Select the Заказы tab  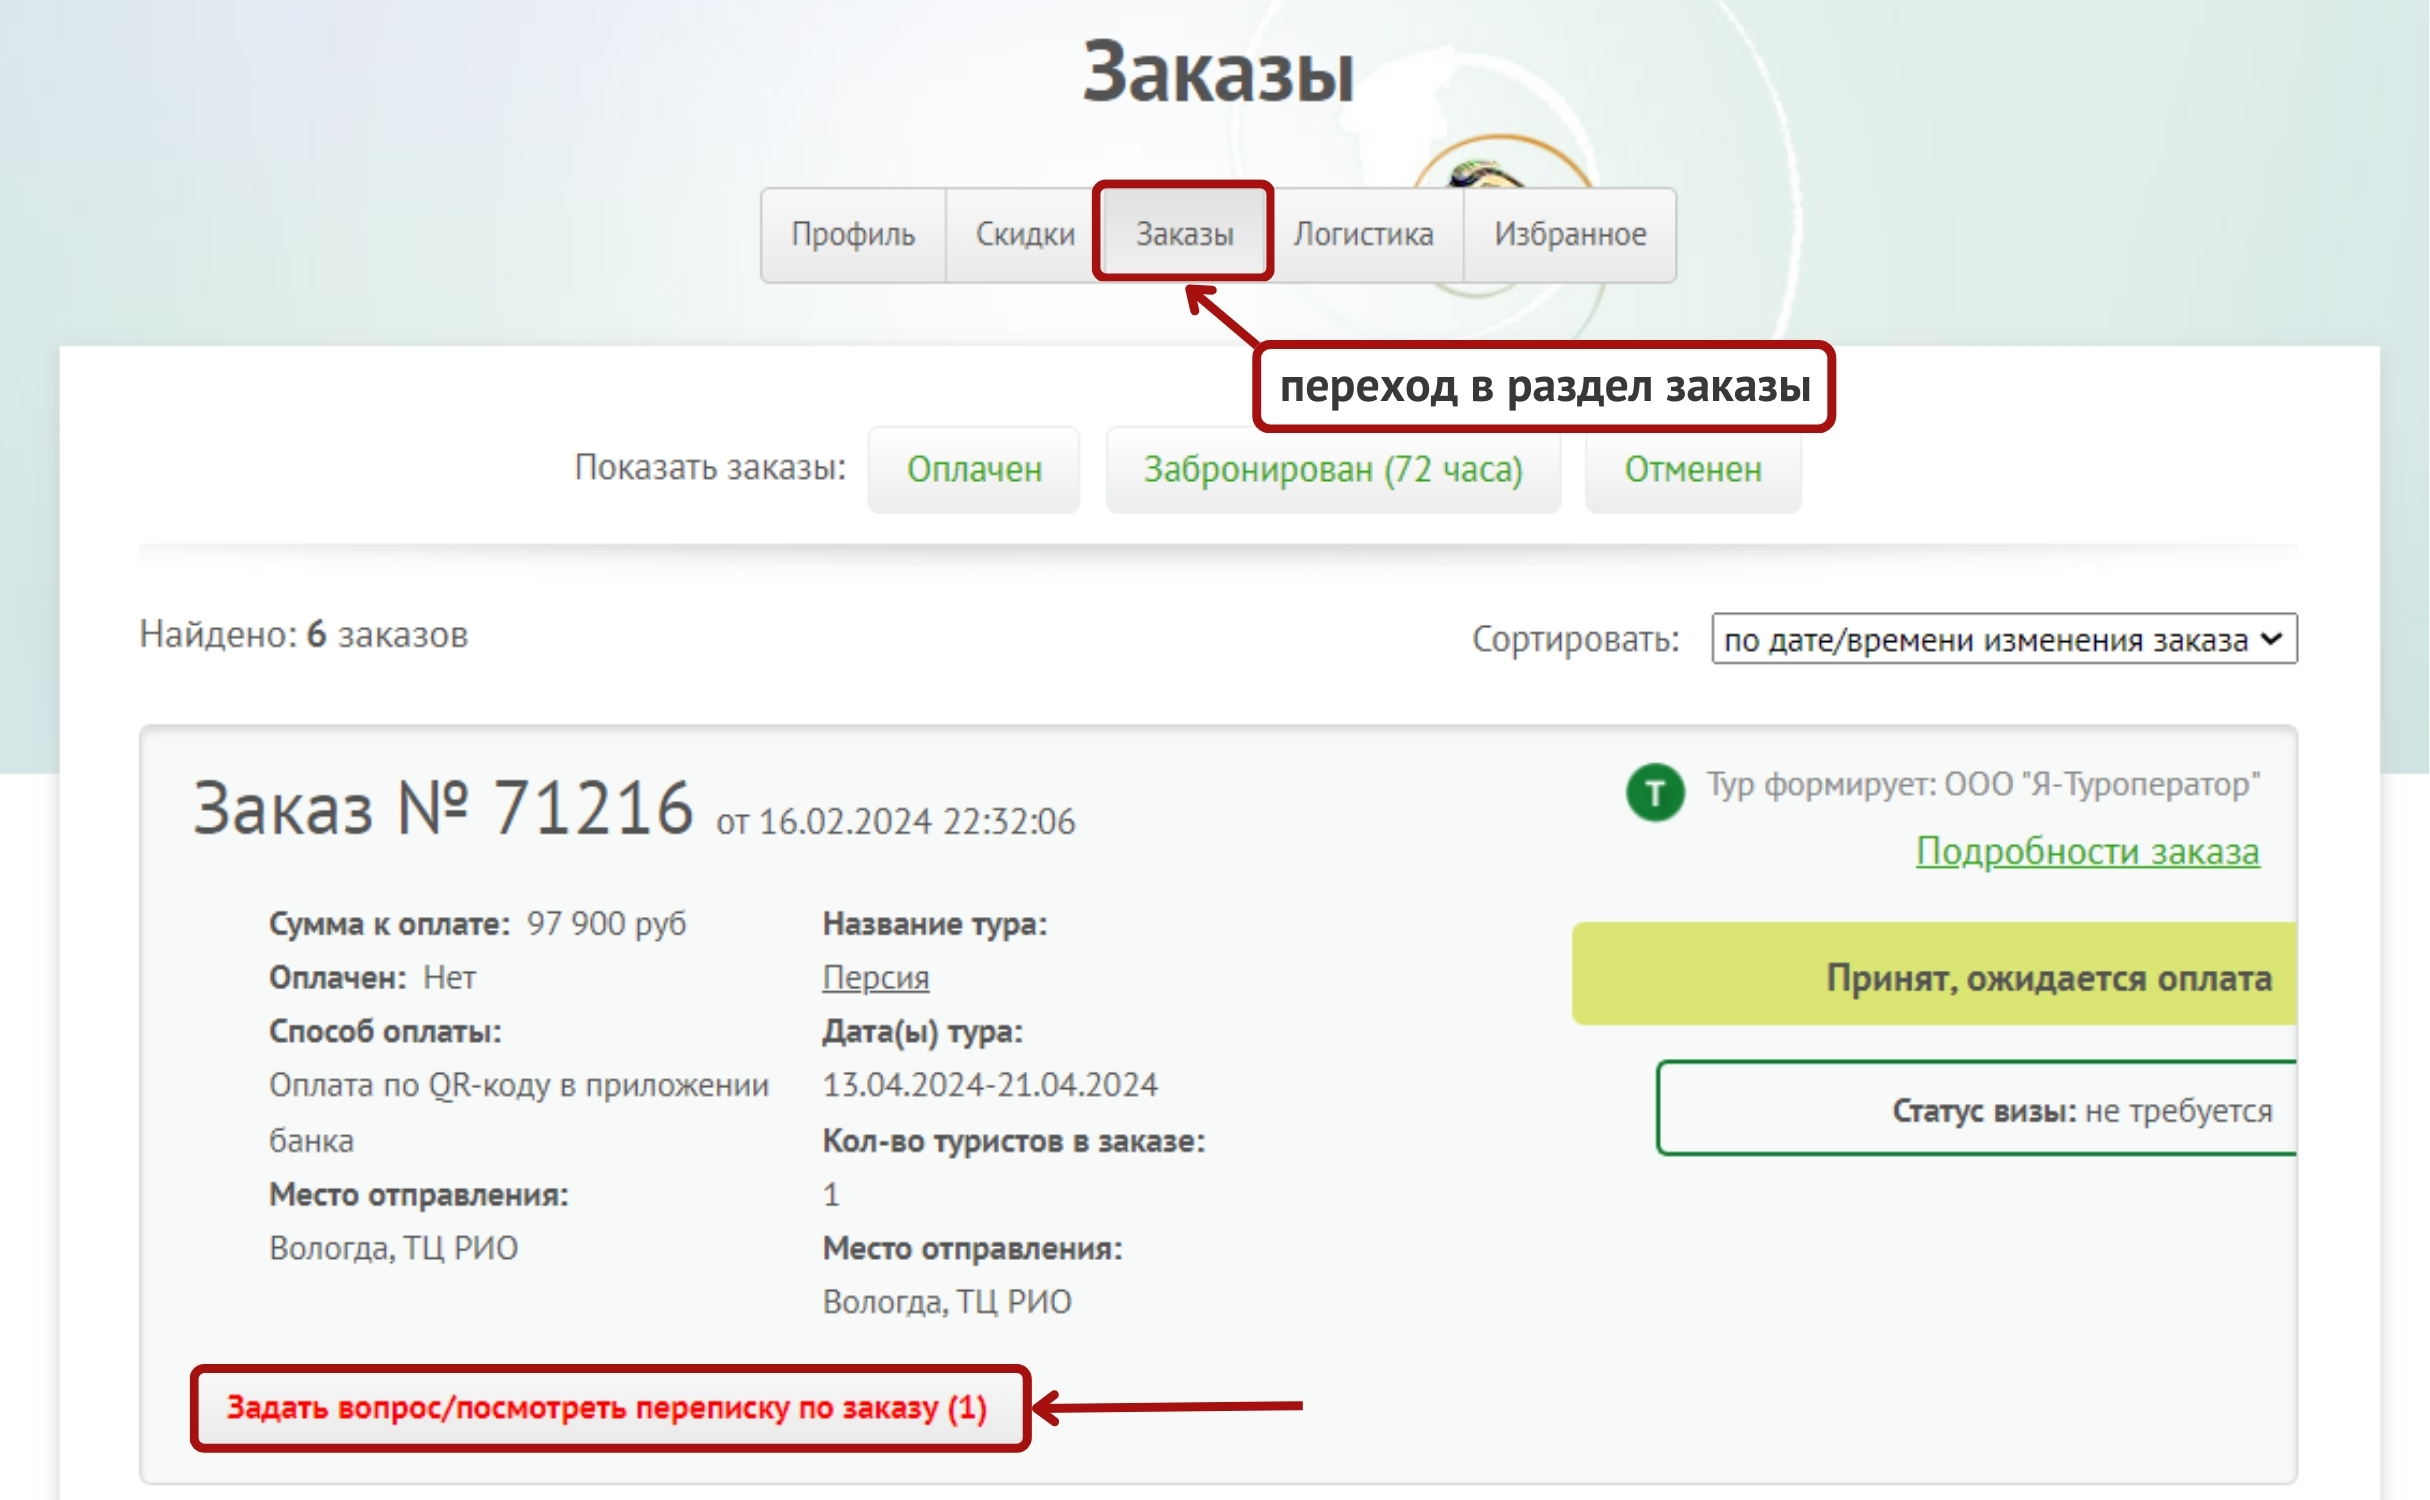1184,235
